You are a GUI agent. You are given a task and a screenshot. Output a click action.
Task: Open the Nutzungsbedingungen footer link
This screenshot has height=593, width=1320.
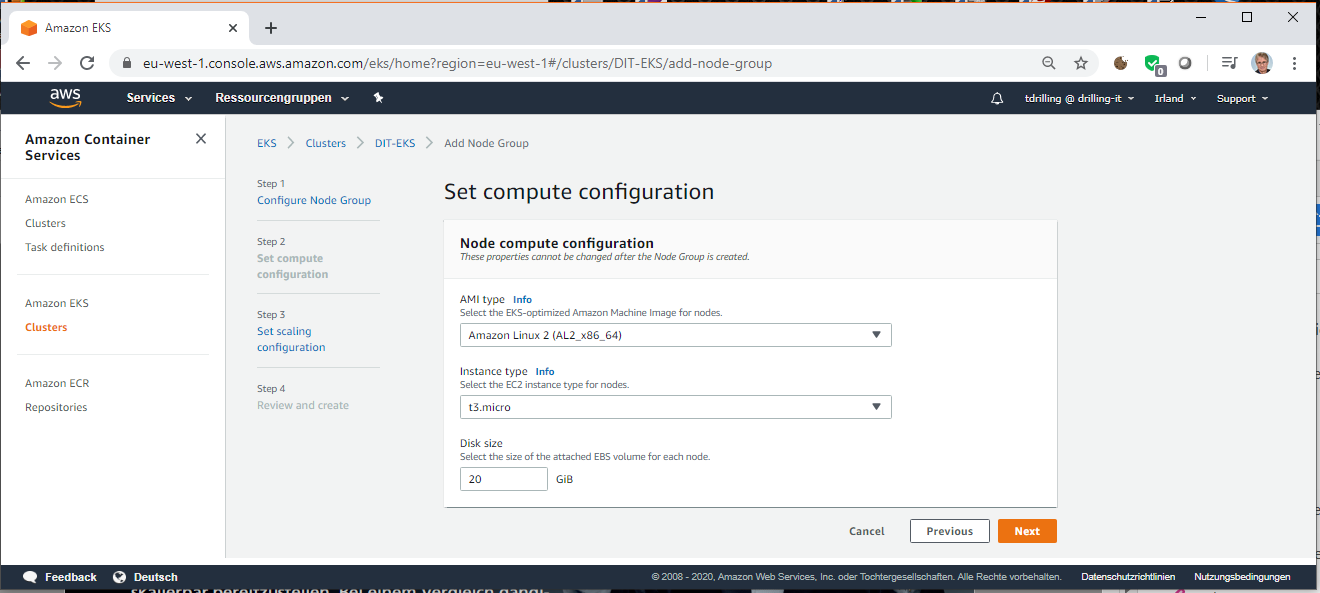click(x=1242, y=577)
